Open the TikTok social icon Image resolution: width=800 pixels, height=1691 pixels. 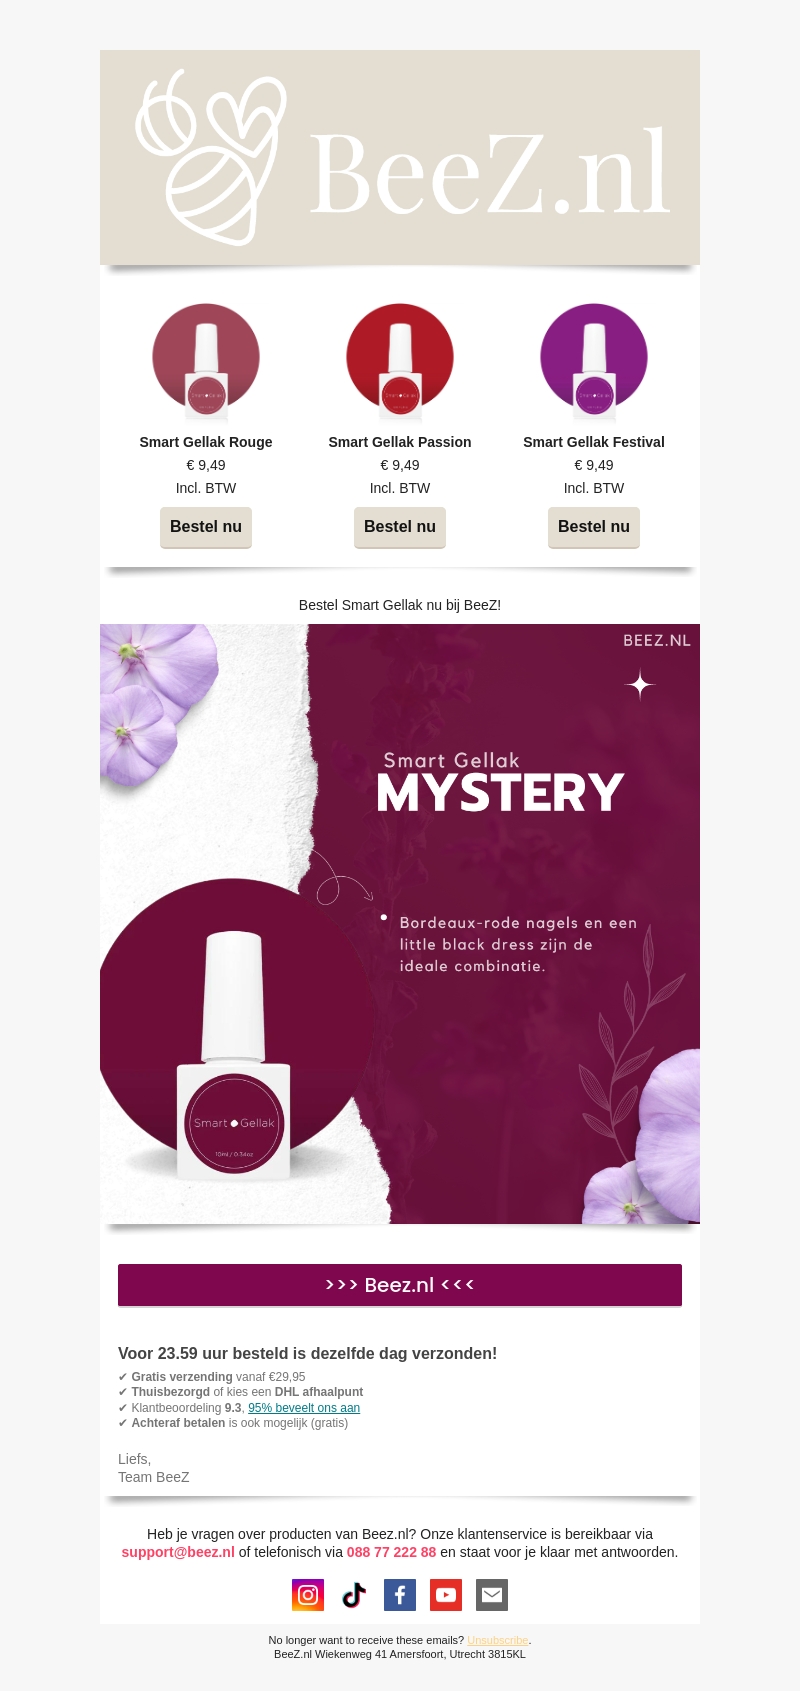(x=354, y=1595)
